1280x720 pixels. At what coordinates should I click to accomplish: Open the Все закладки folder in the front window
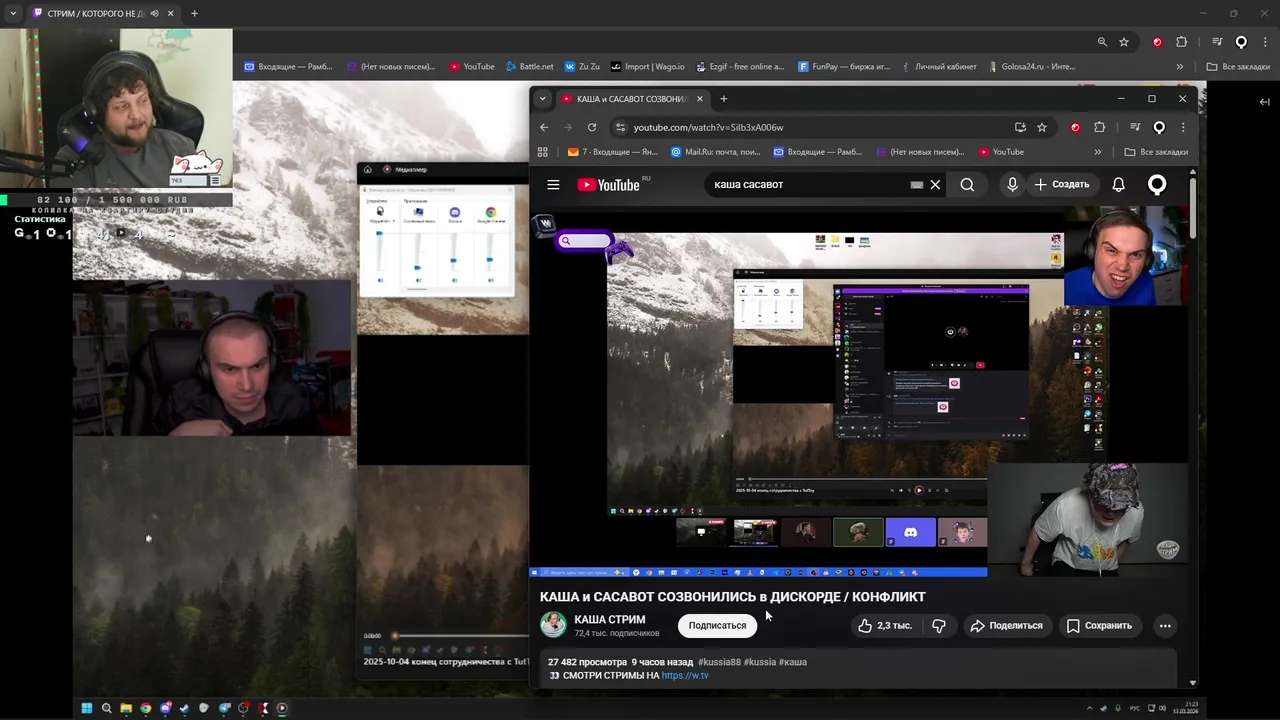[x=1156, y=152]
